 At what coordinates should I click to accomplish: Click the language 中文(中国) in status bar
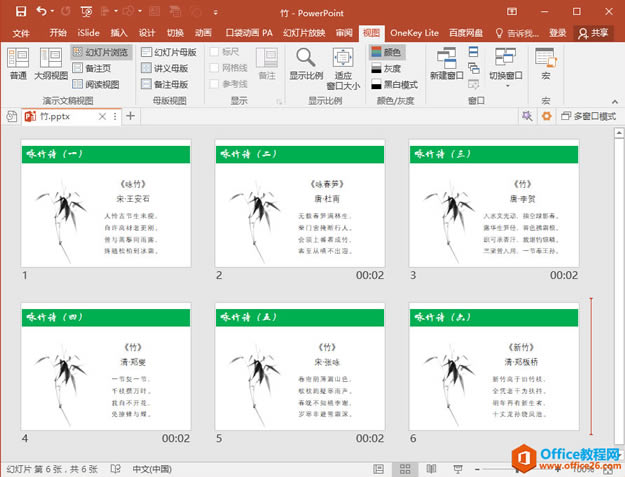152,469
